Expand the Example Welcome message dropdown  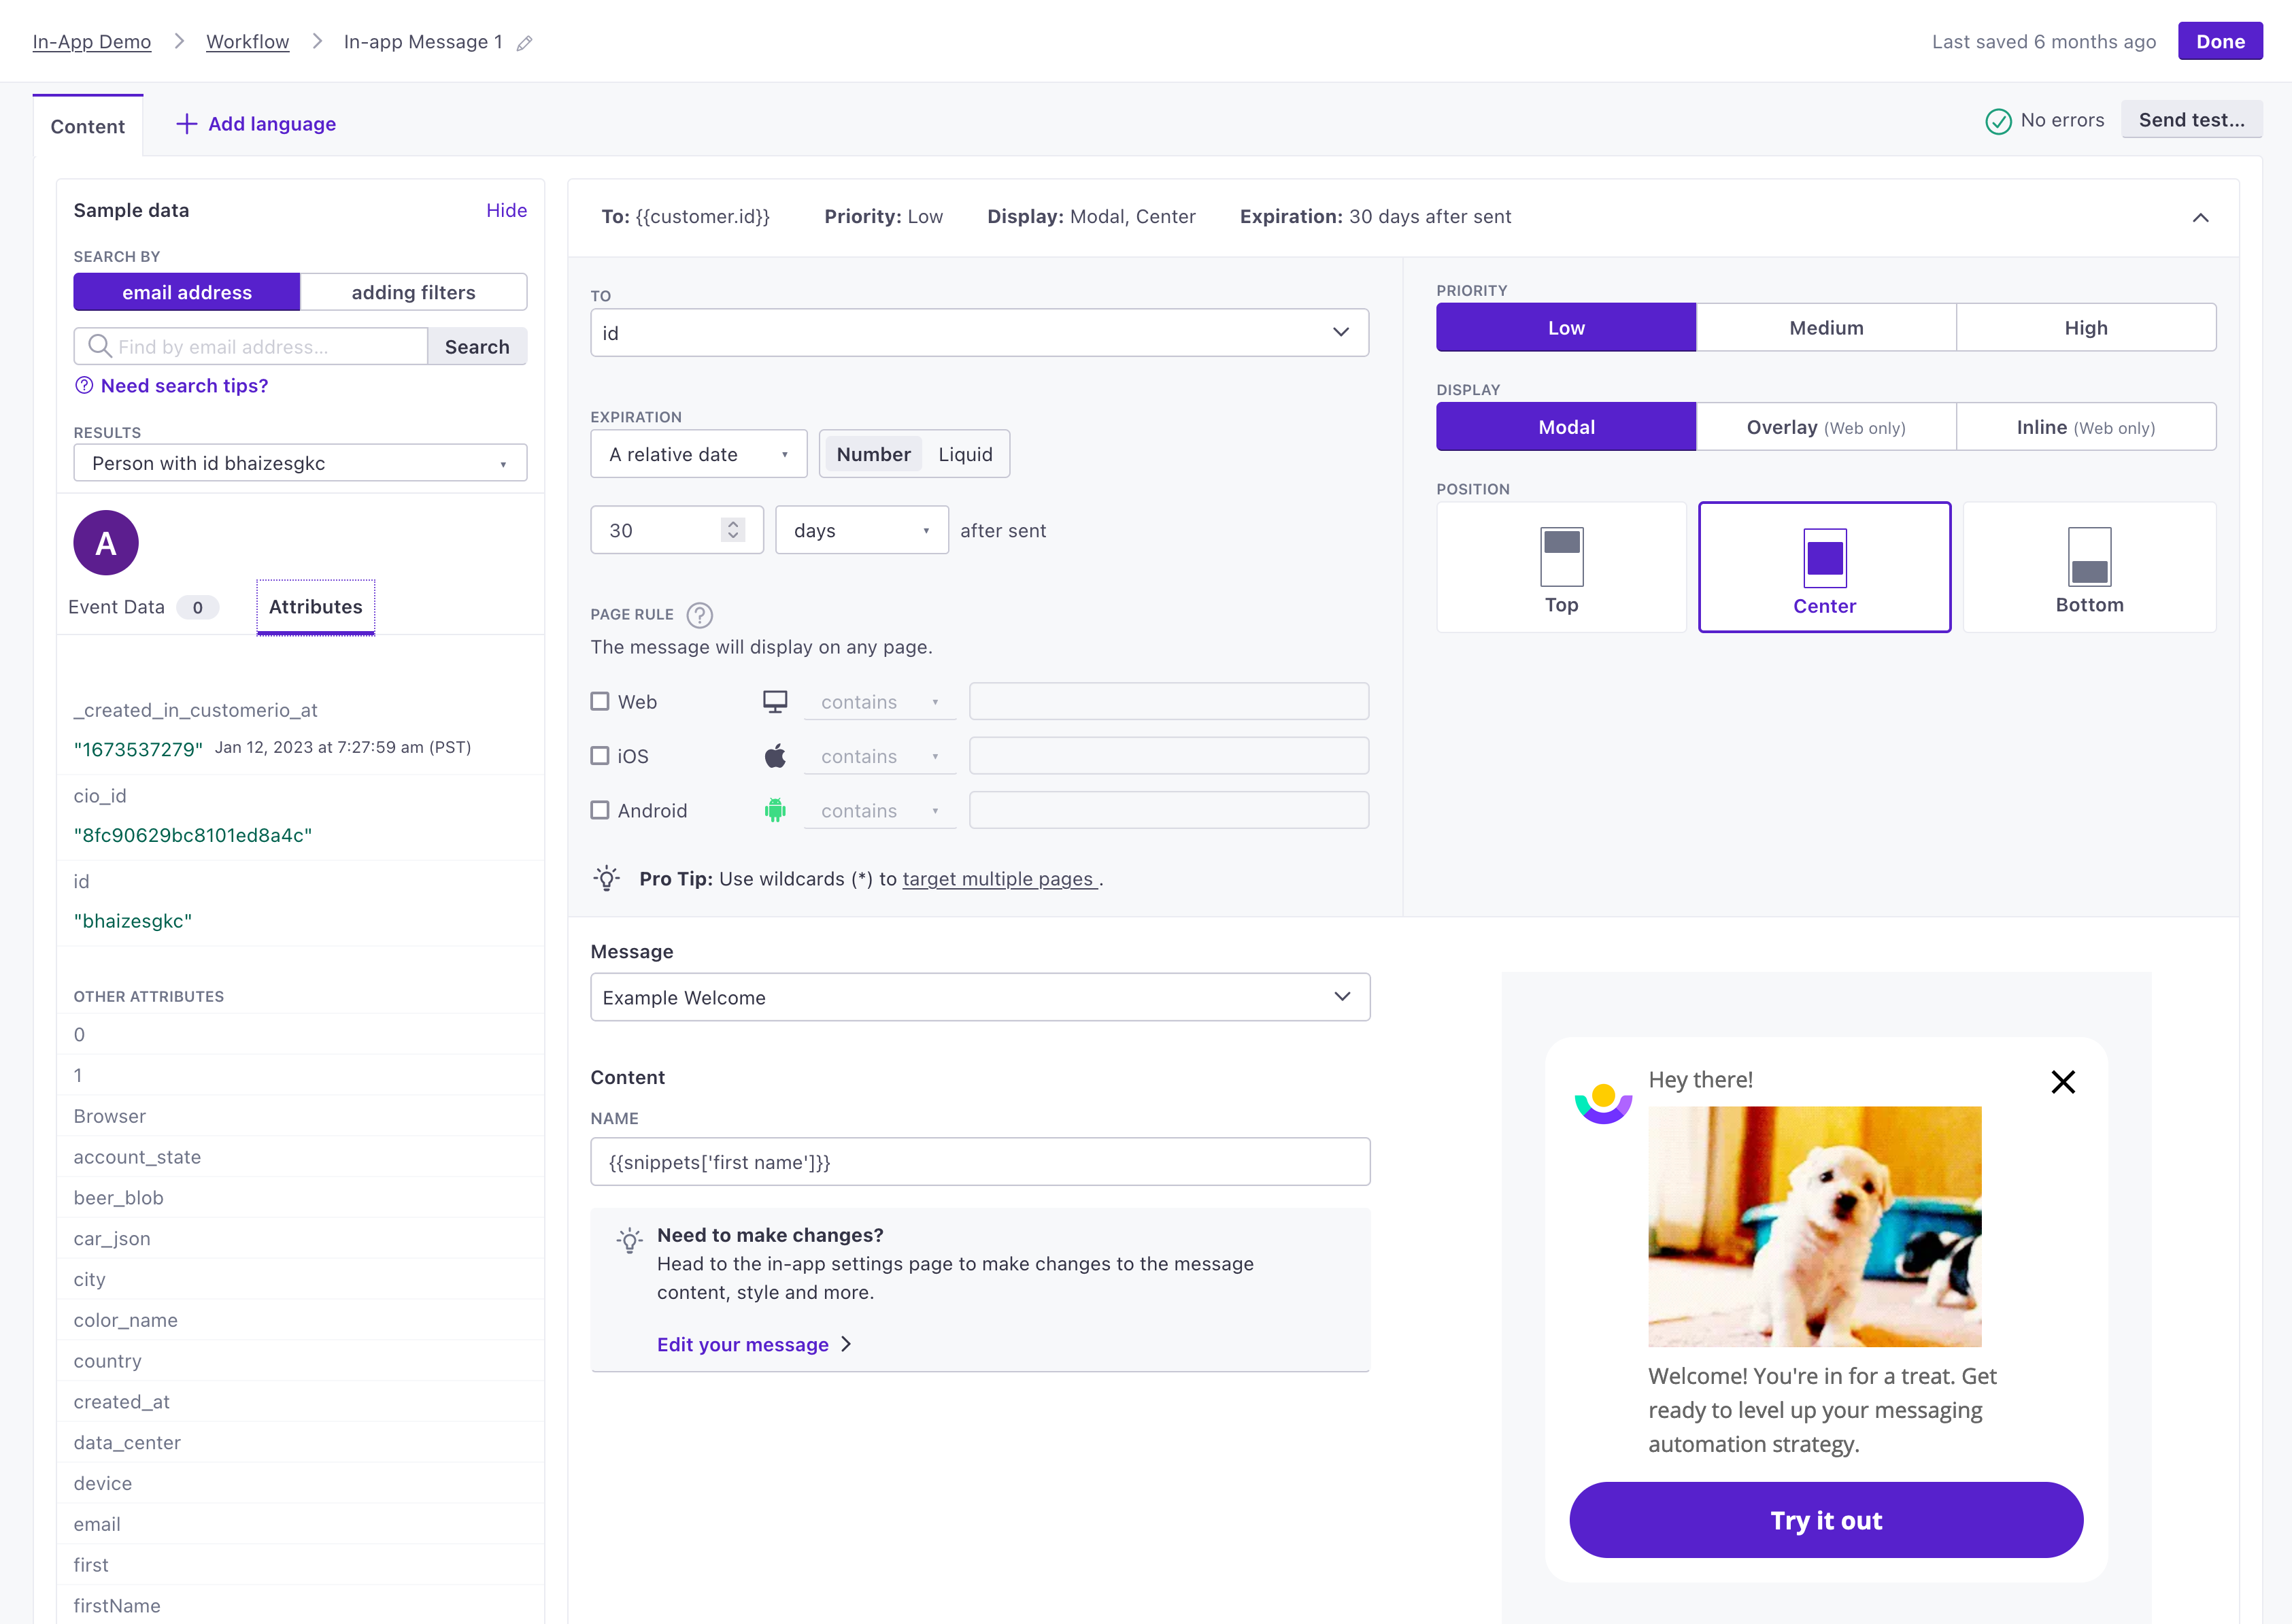(979, 996)
